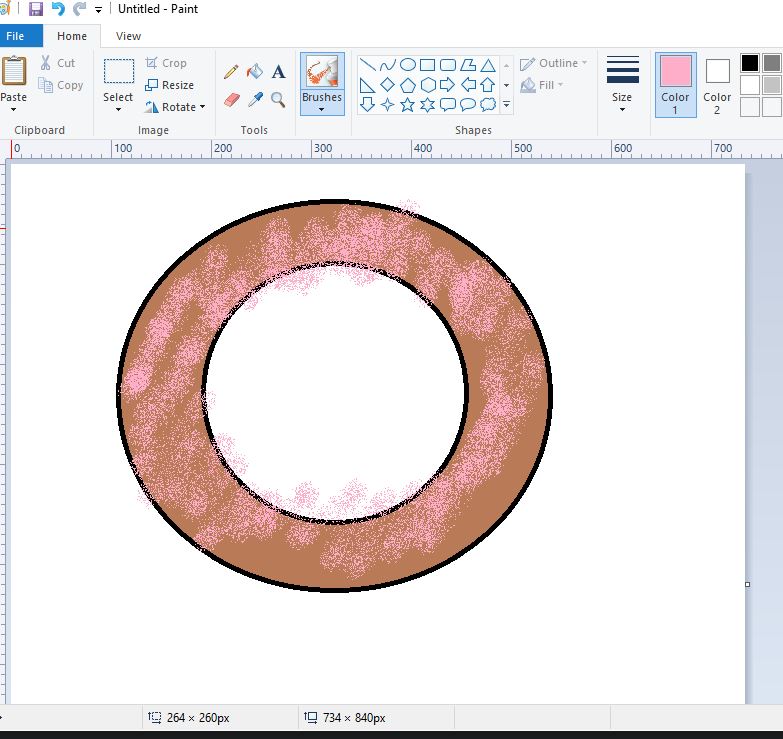
Task: Choose the Rectangle shape
Action: (x=427, y=65)
